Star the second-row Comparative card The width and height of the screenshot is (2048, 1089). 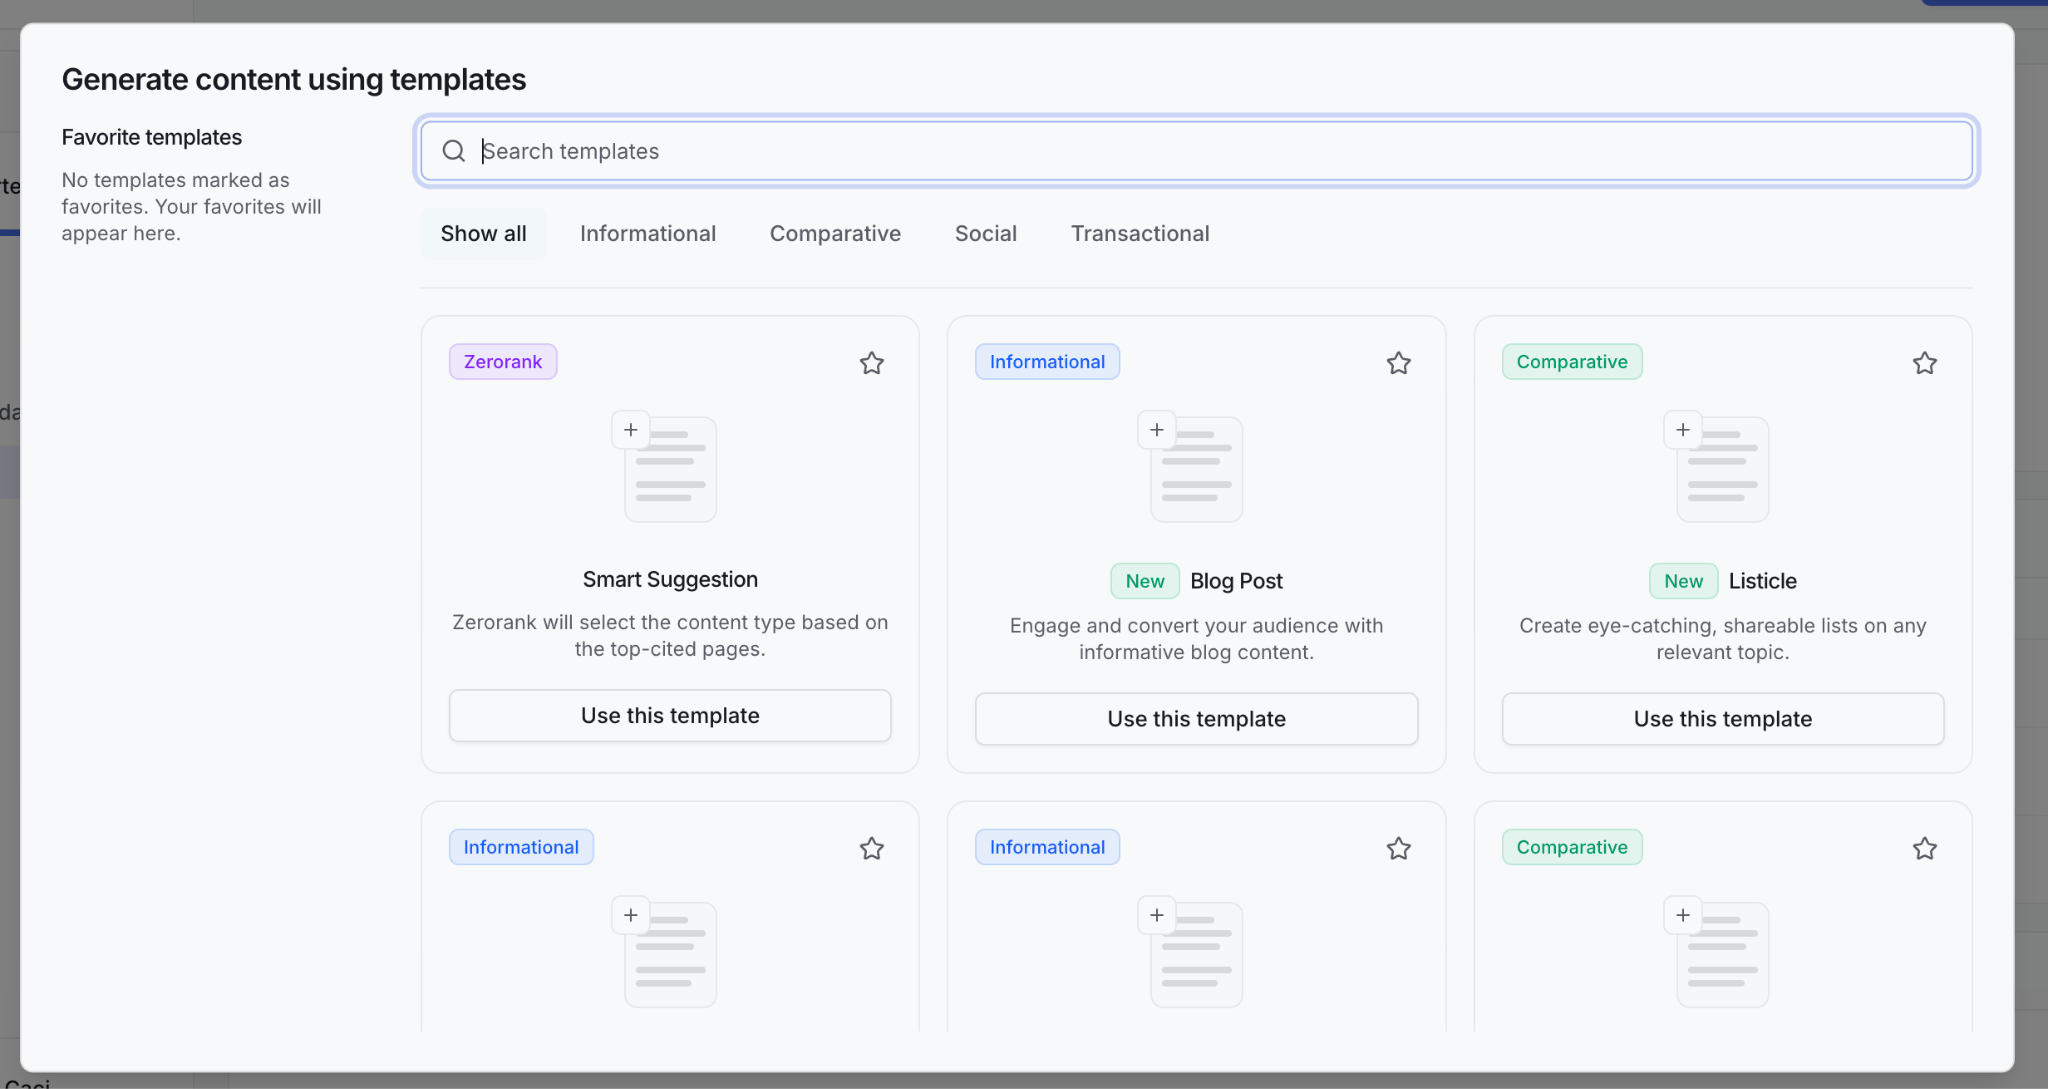click(x=1924, y=848)
